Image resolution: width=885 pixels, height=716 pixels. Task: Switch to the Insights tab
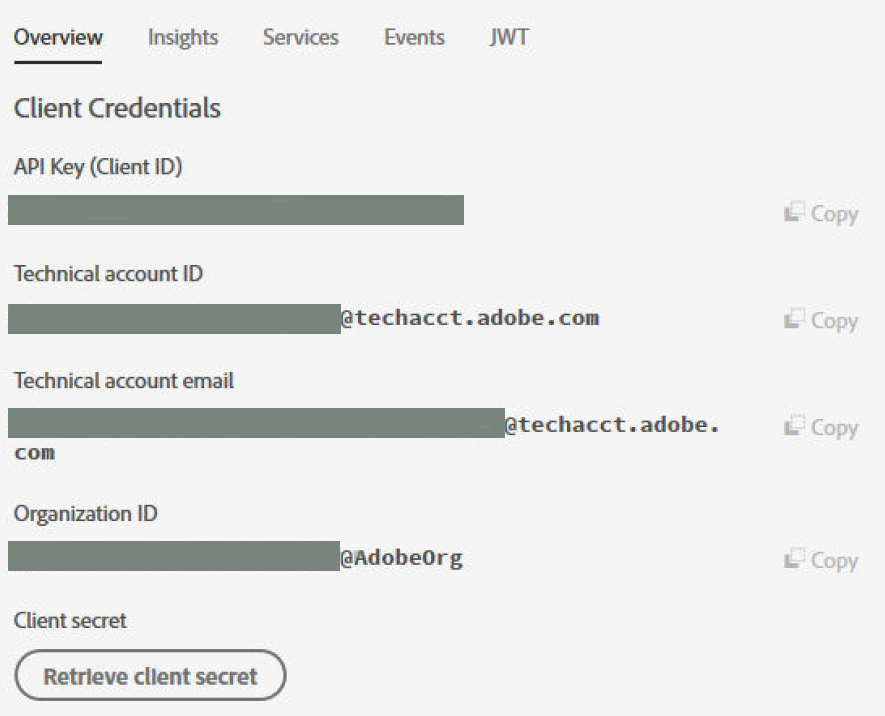183,37
